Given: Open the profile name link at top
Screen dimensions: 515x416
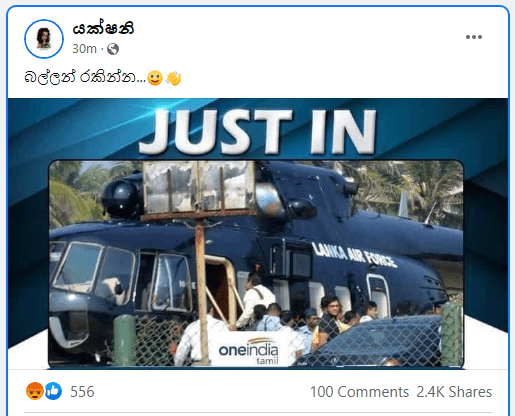Looking at the screenshot, I should coord(103,29).
